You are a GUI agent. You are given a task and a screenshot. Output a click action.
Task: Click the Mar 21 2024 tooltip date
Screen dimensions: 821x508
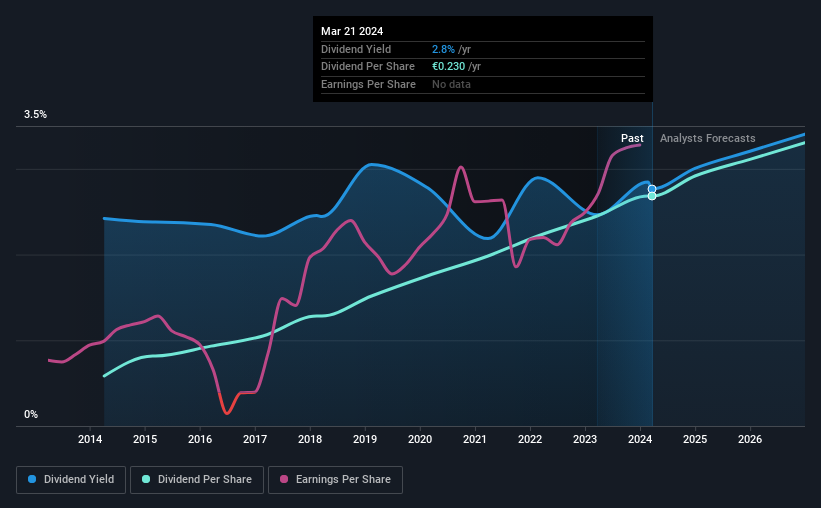tap(352, 31)
